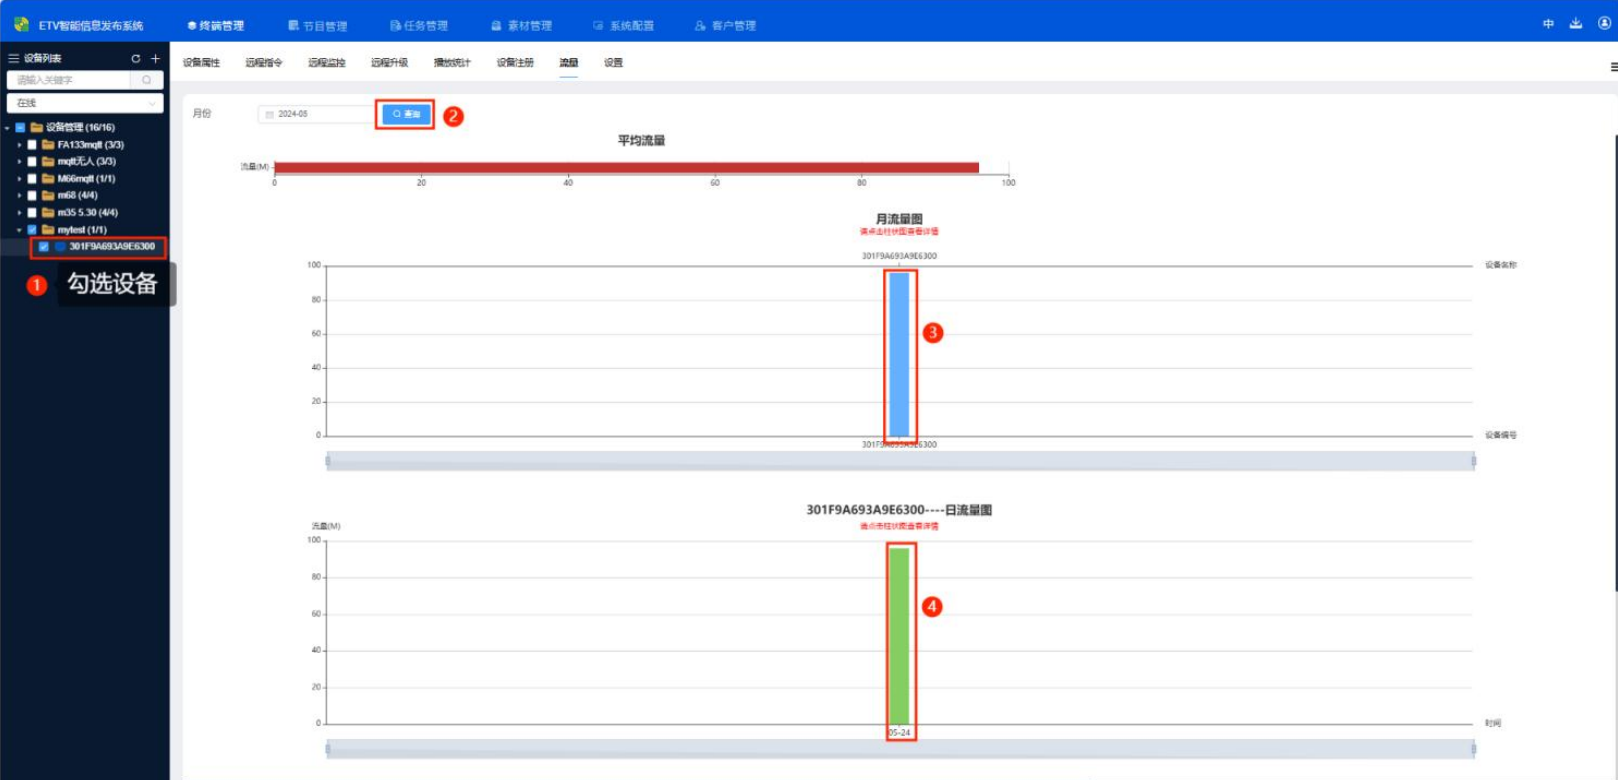Expand the M66mqtt folder arrow

click(19, 179)
